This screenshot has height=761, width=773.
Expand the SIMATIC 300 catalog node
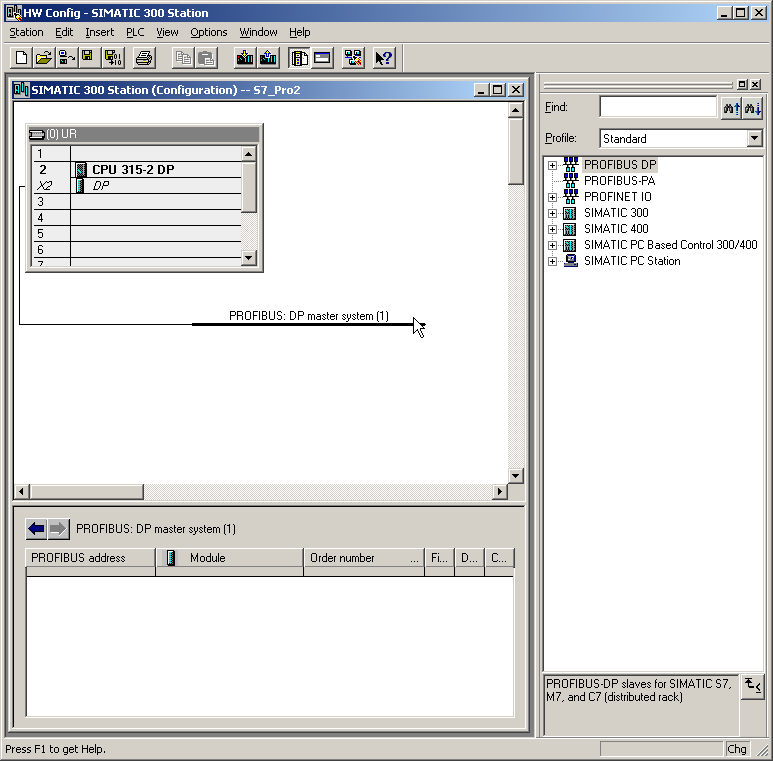point(552,213)
